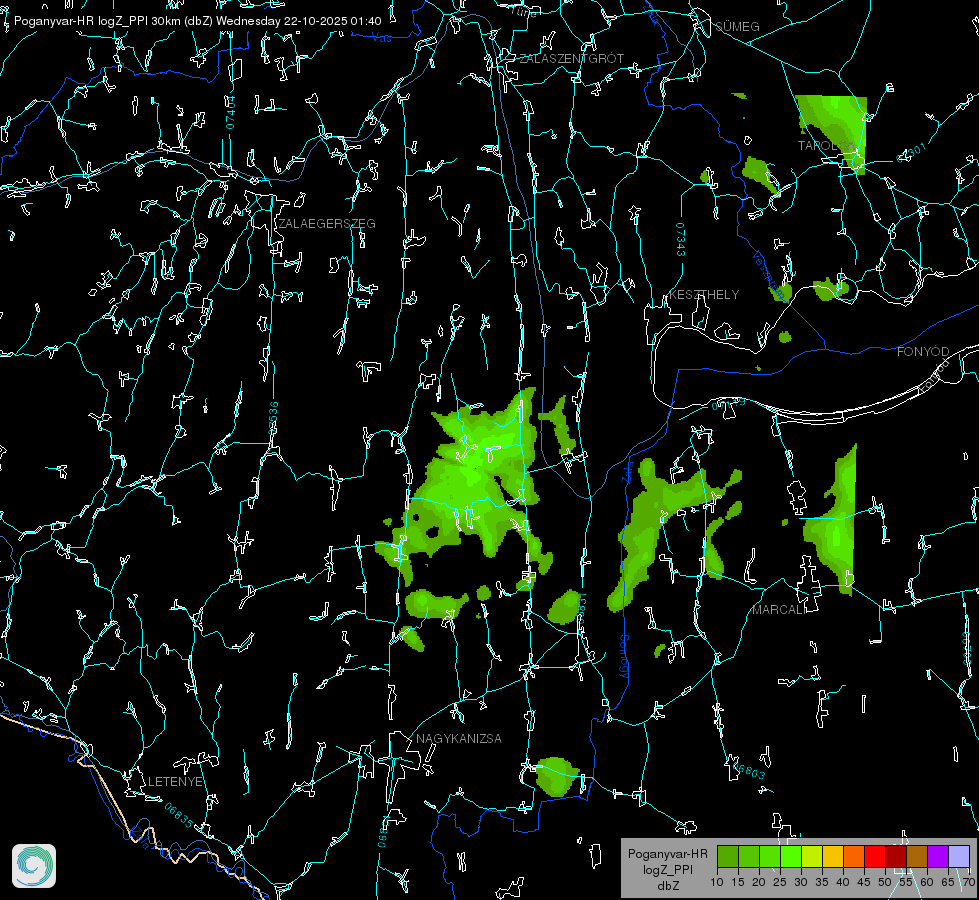The image size is (979, 900).
Task: Click the 06835 road number near Letenye
Action: click(179, 815)
